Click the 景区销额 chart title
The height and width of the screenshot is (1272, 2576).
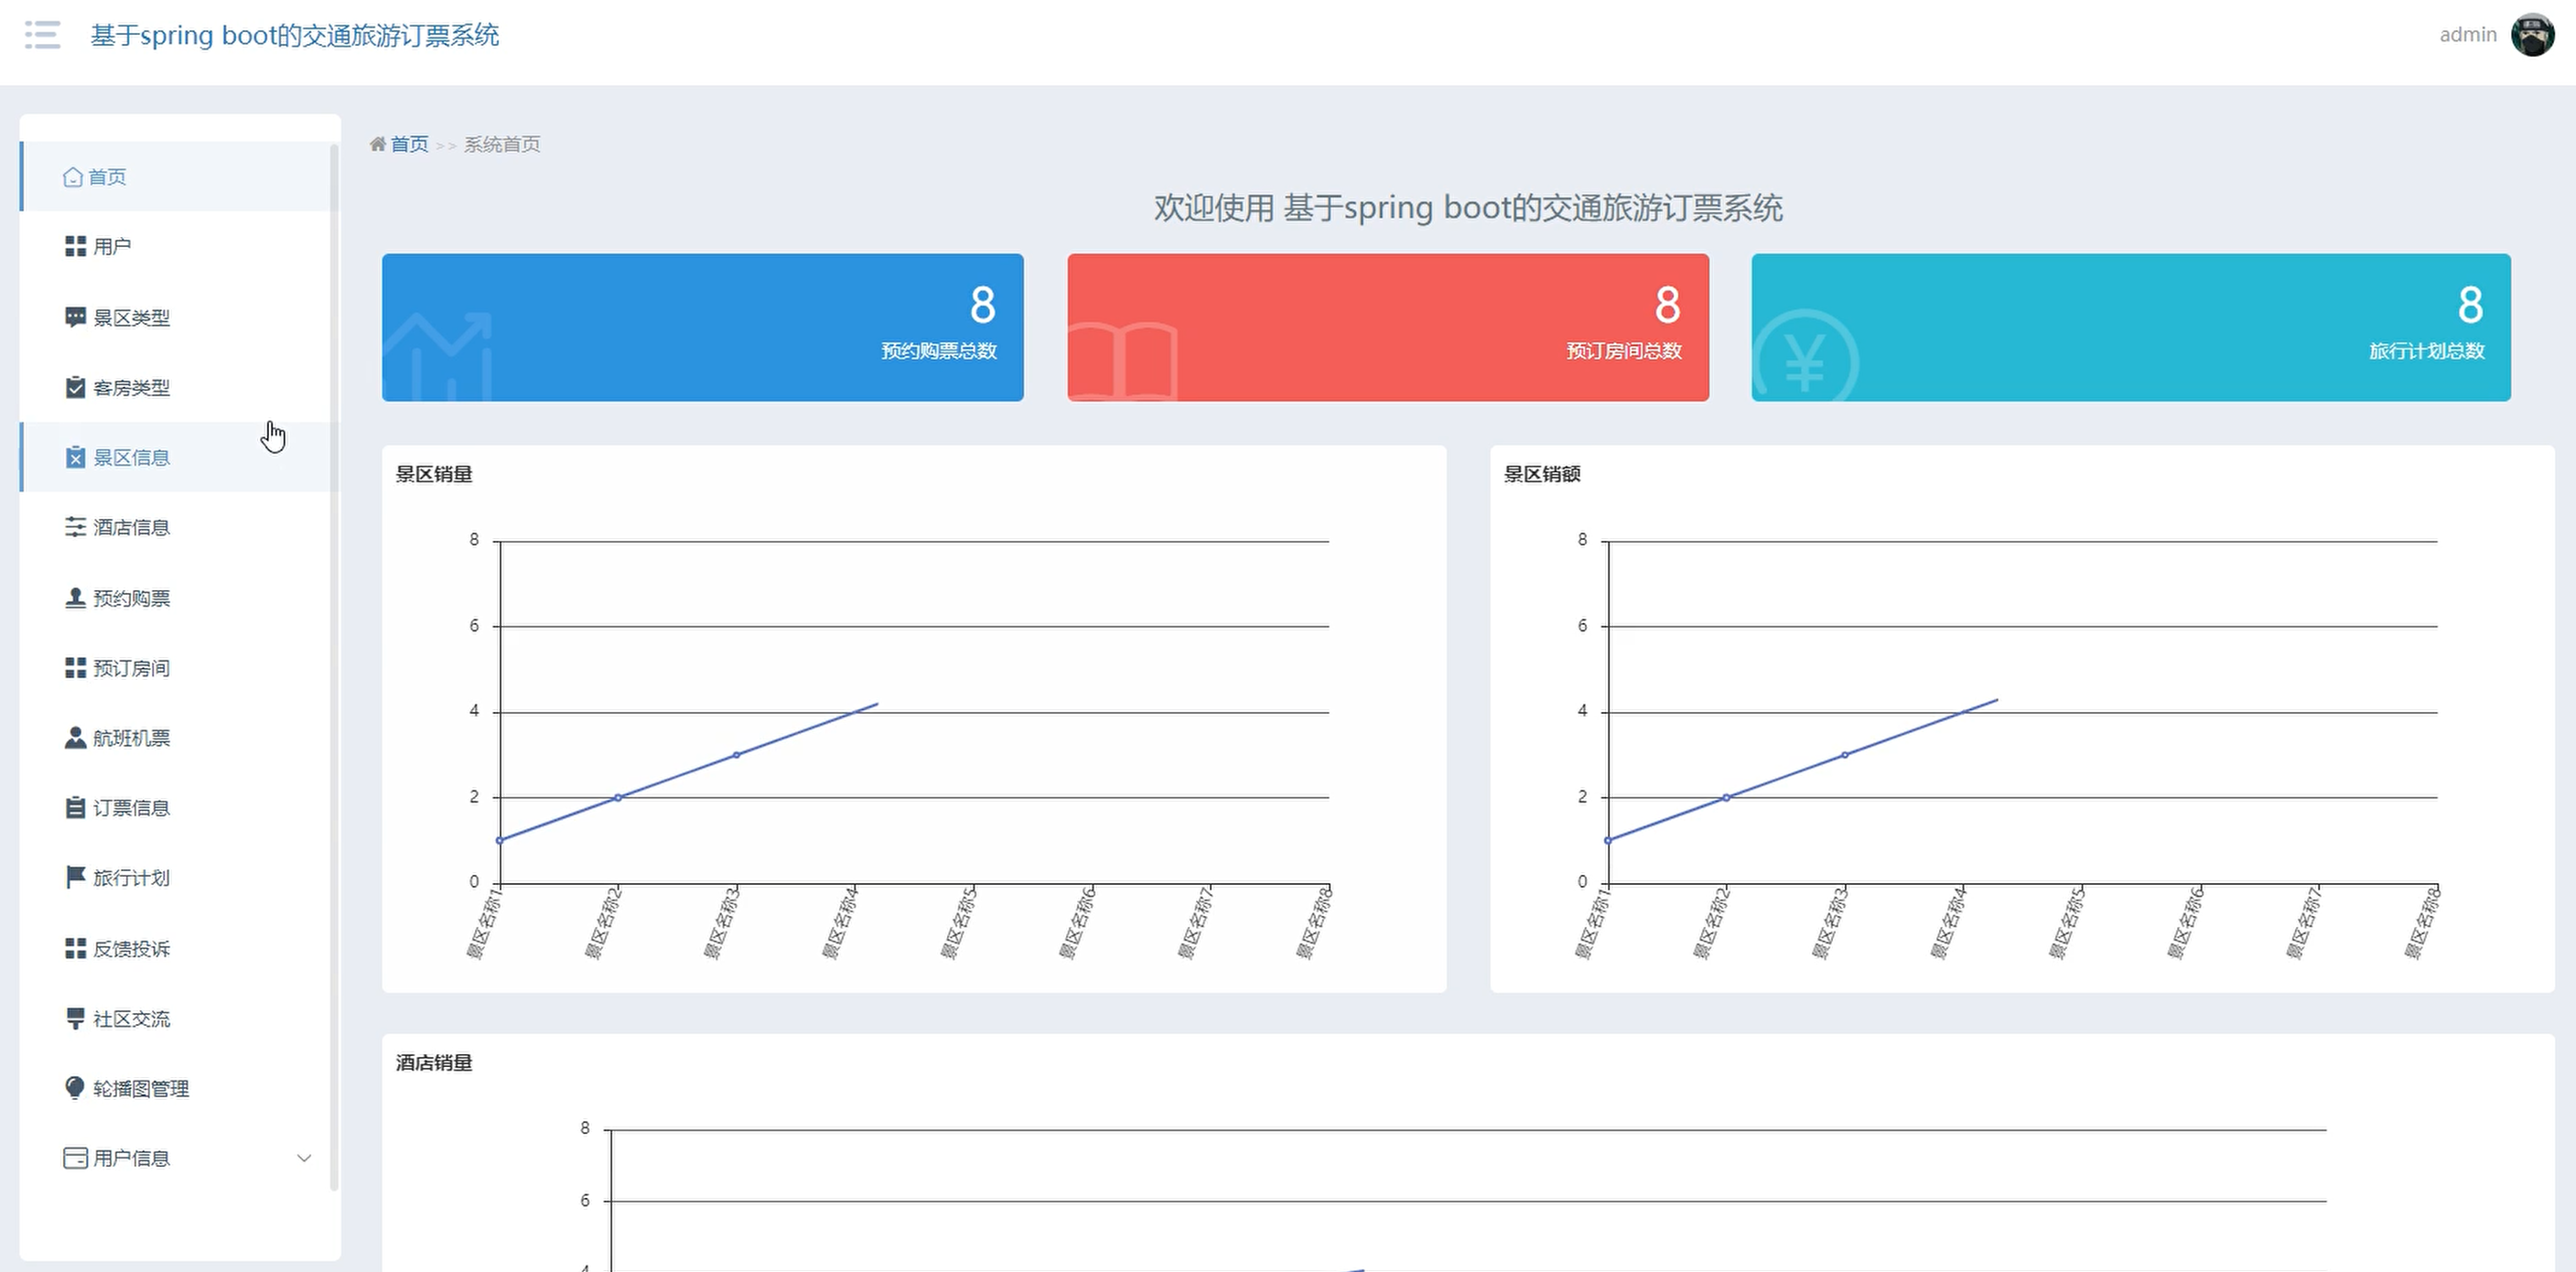(x=1542, y=474)
